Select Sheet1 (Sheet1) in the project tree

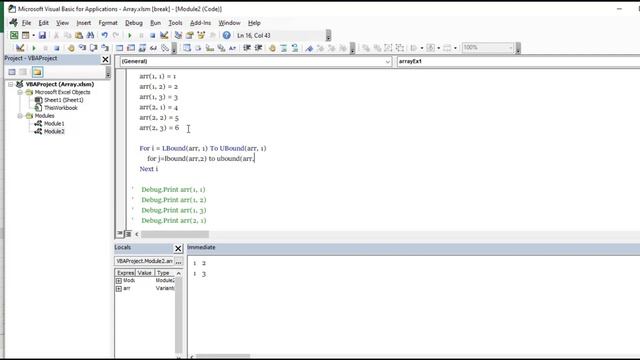[64, 100]
